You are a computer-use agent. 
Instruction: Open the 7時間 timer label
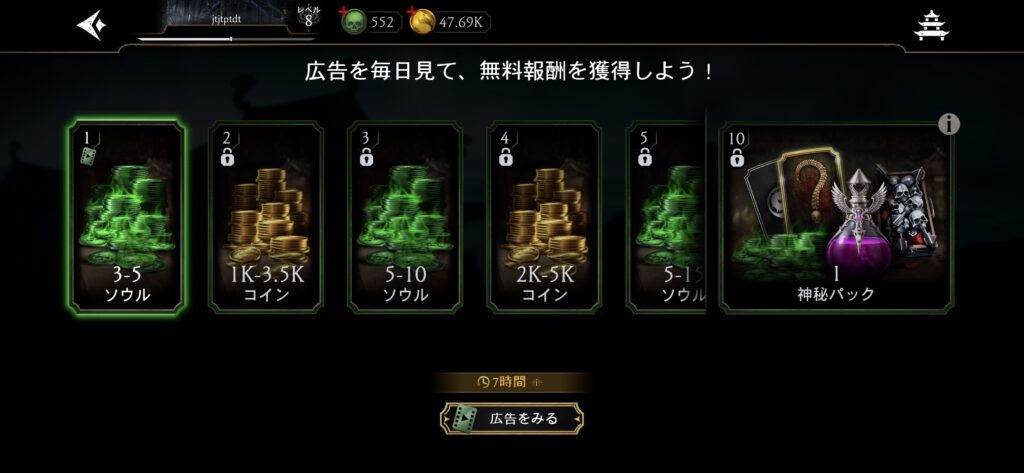502,383
